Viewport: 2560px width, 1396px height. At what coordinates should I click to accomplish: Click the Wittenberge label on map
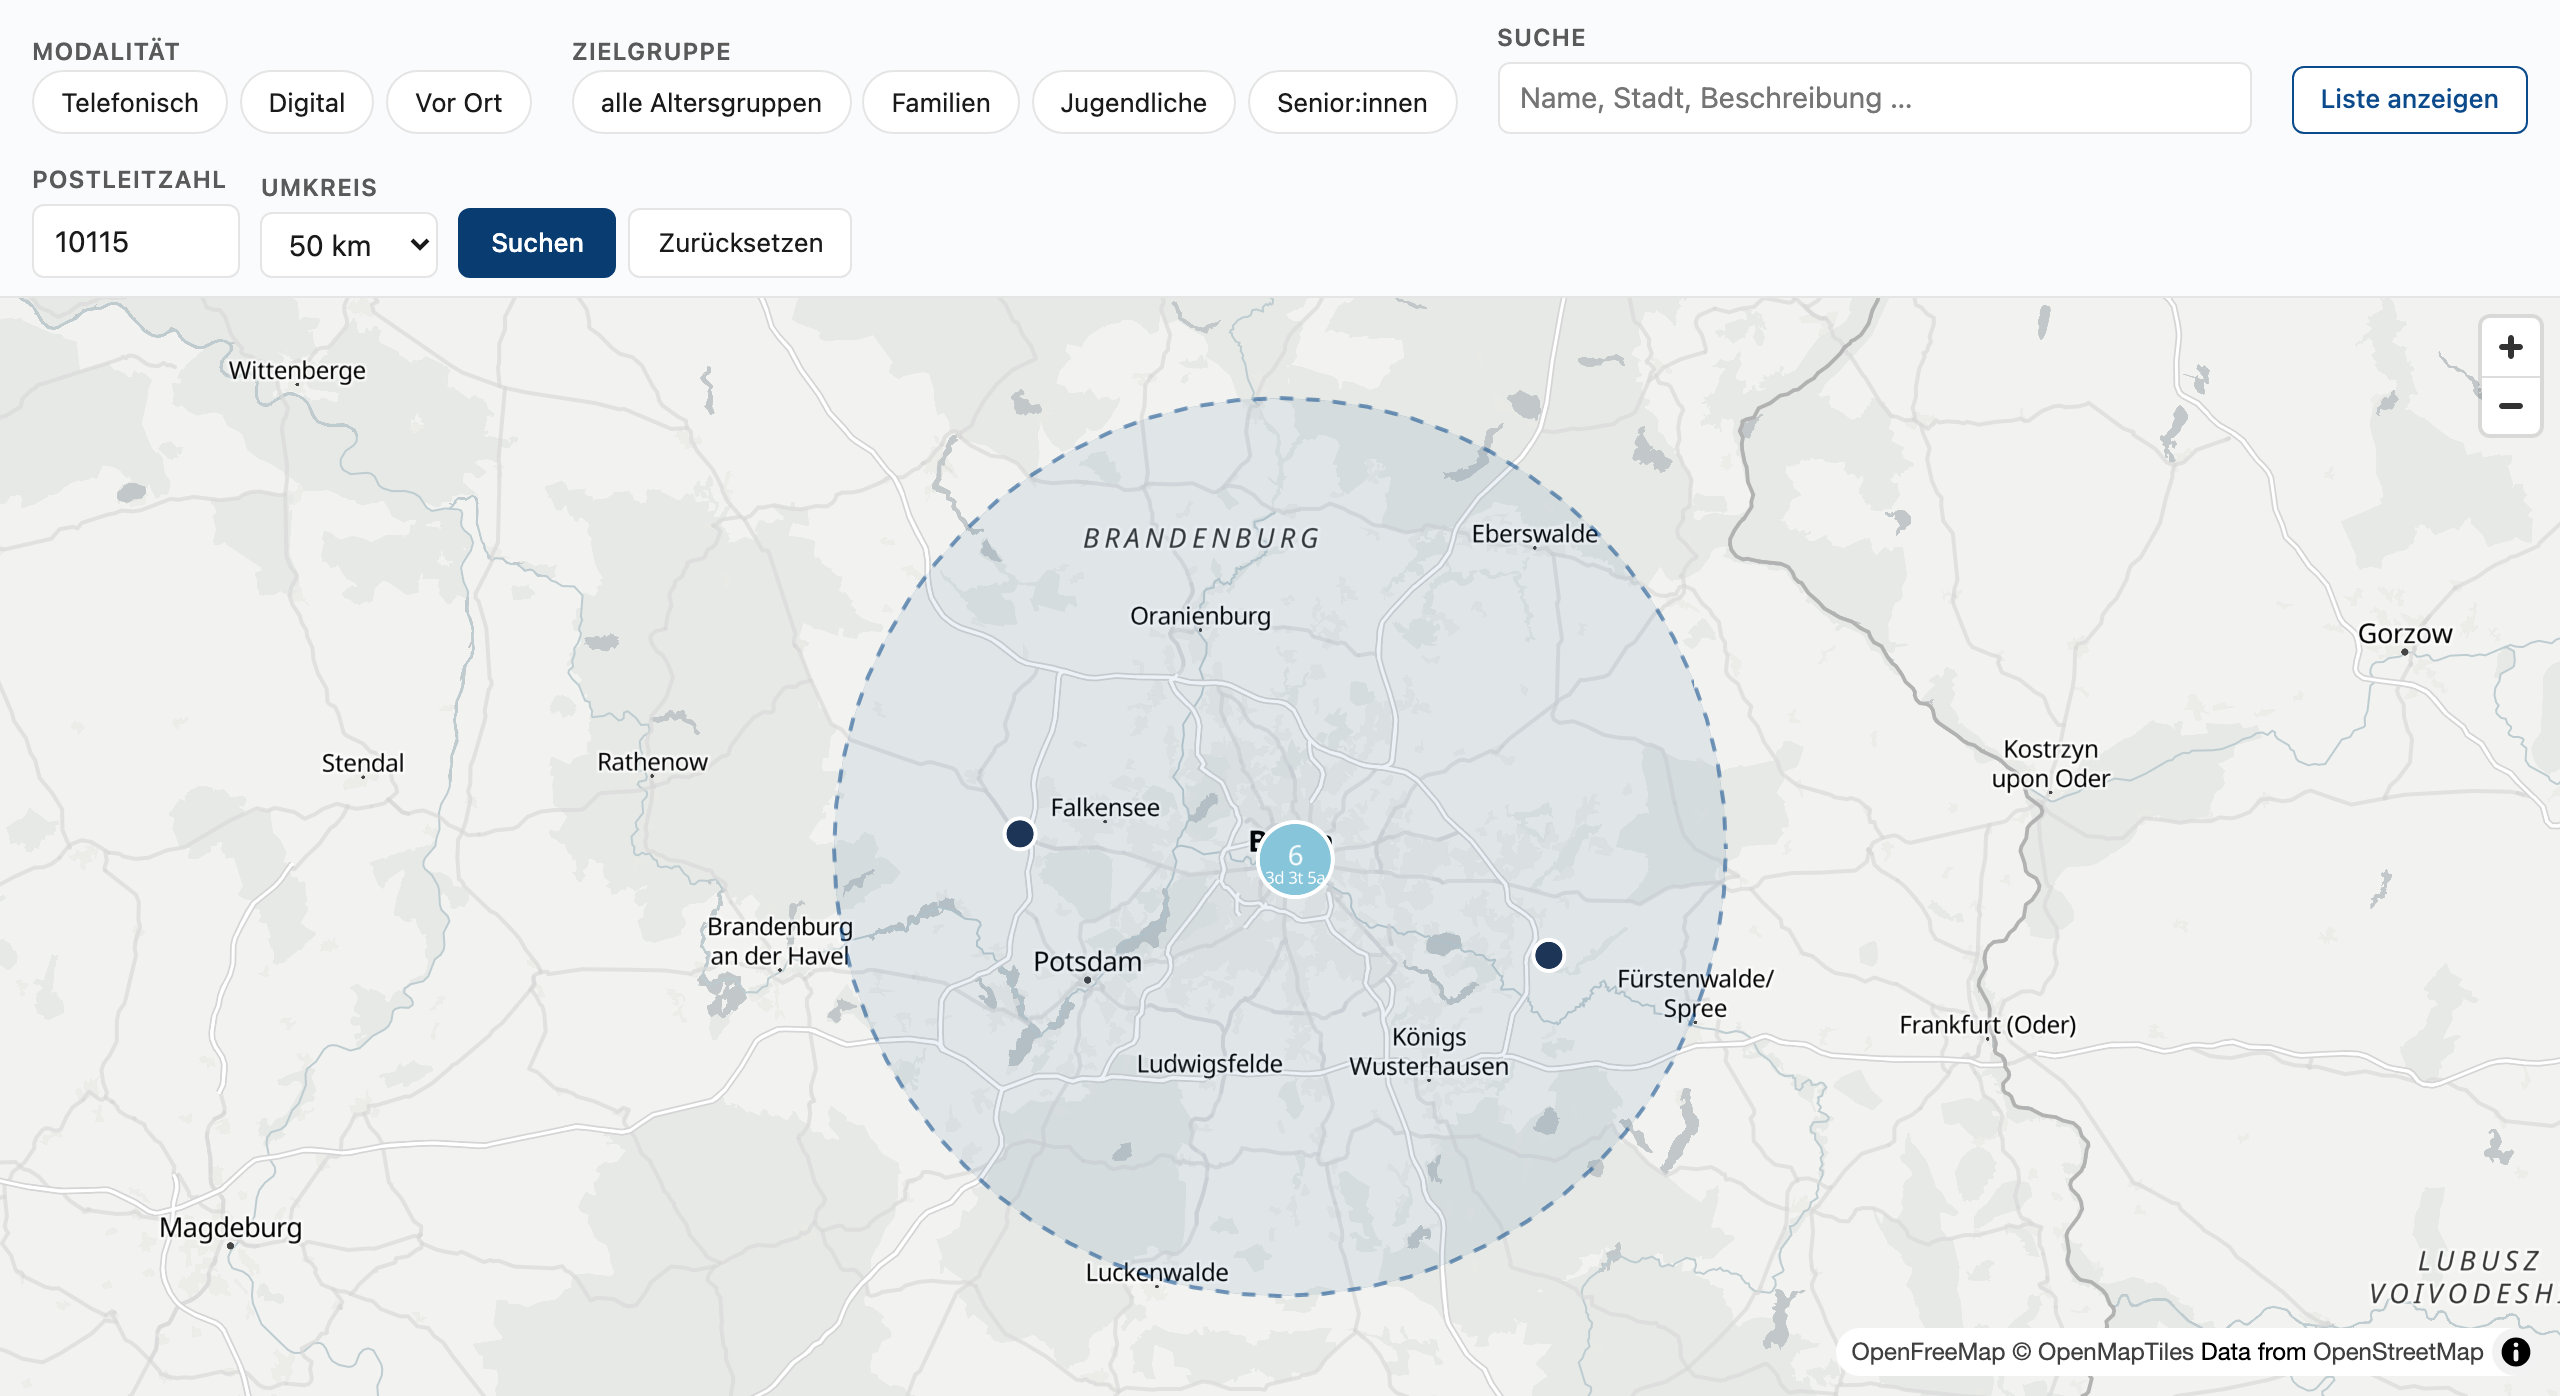pyautogui.click(x=297, y=370)
